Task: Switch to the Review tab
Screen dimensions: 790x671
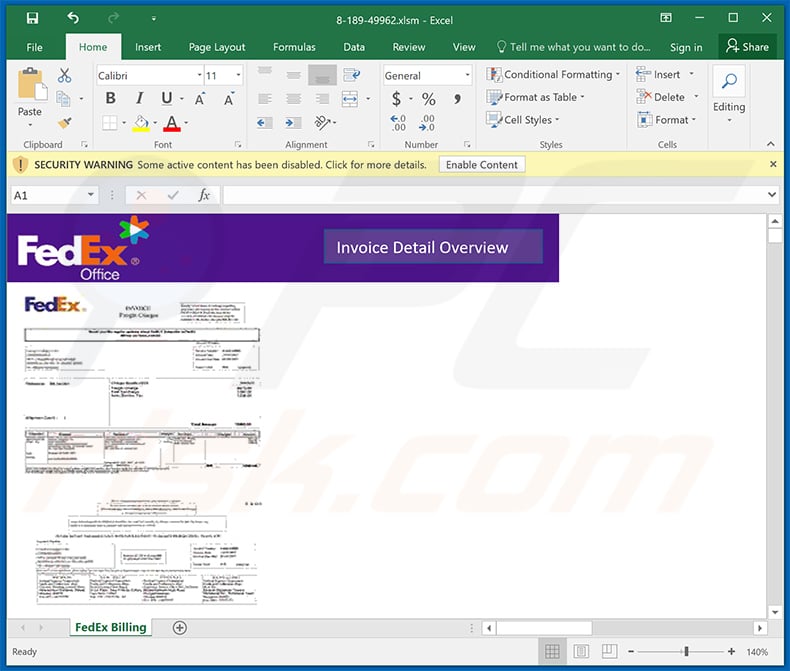Action: [409, 47]
